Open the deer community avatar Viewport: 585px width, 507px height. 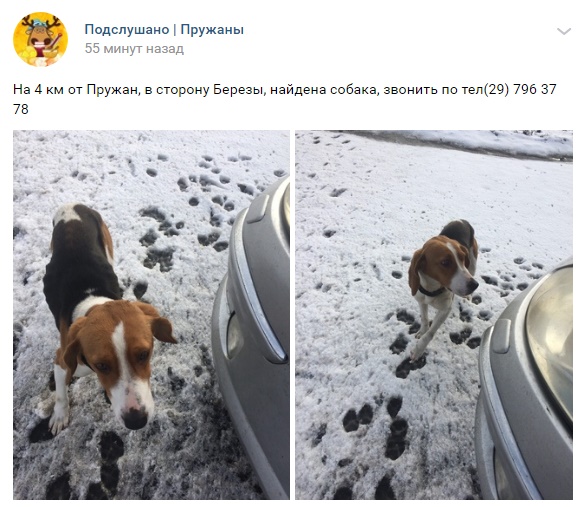(40, 39)
